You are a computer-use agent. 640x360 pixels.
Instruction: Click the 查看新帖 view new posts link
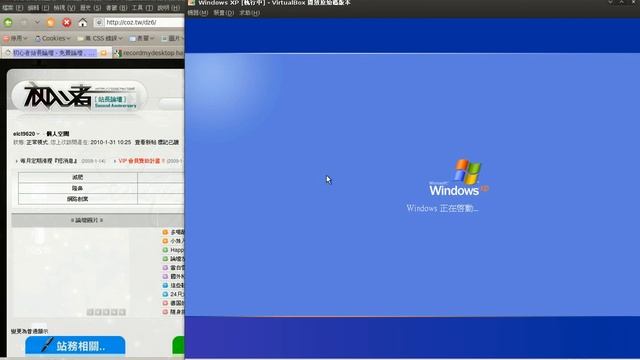[x=146, y=142]
